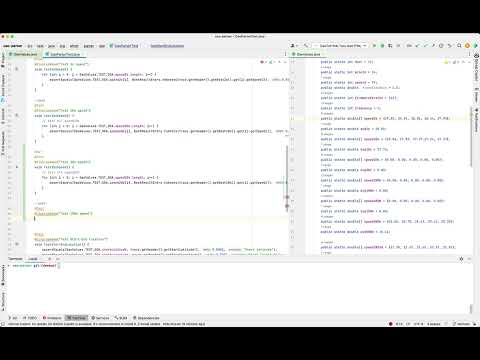The image size is (480, 360).
Task: Toggle the Structure tool window
Action: point(3,302)
